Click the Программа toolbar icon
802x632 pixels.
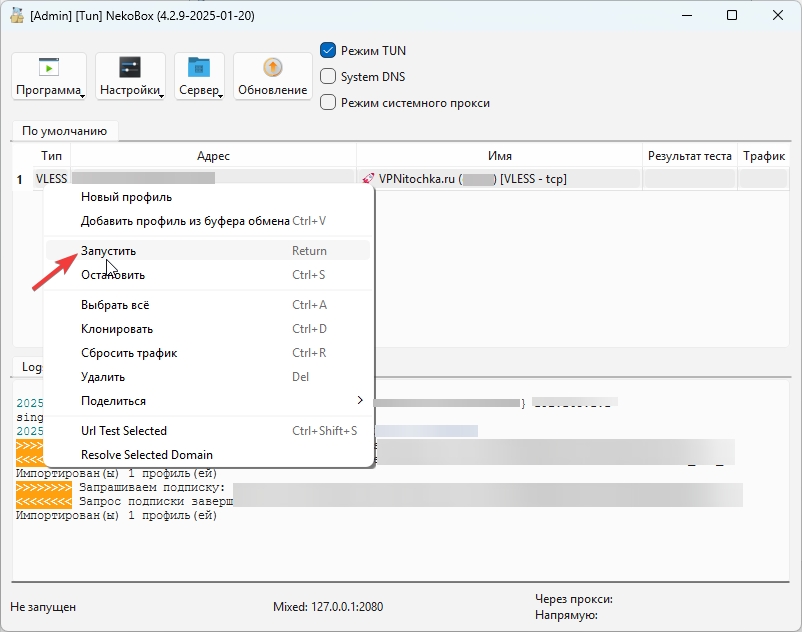(48, 68)
